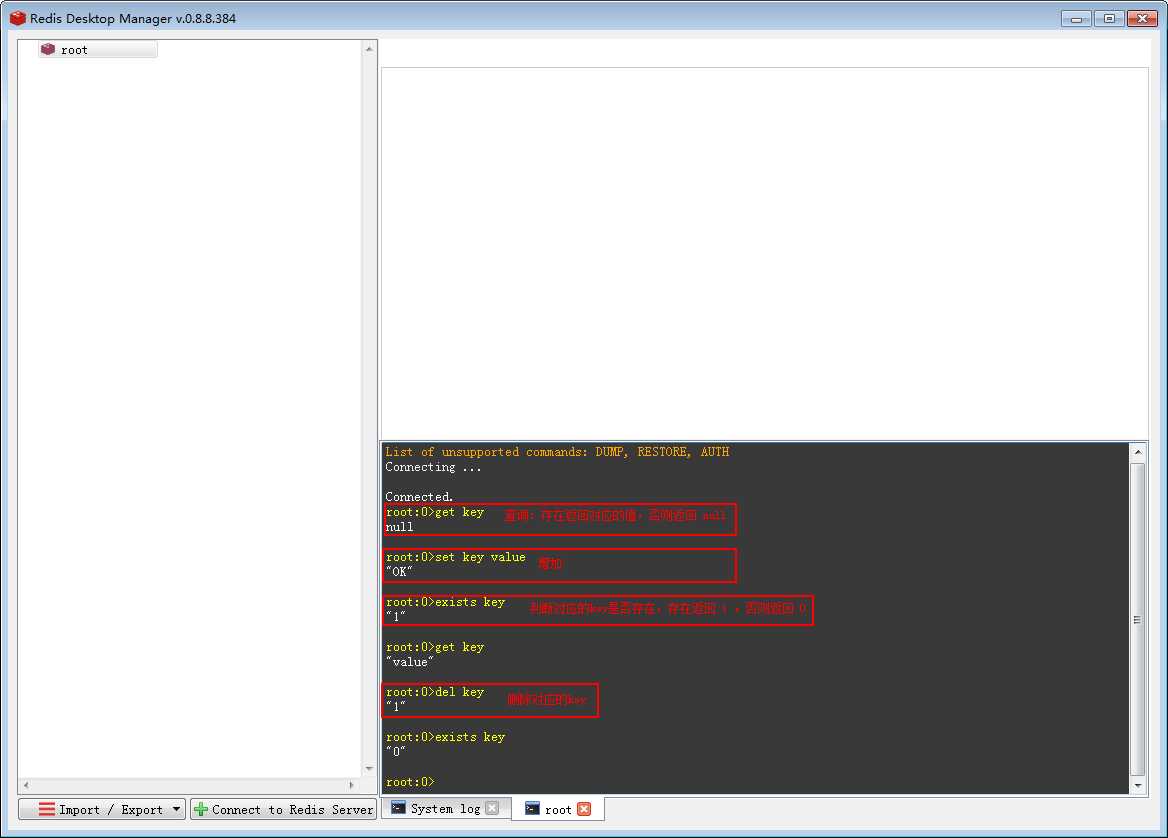This screenshot has width=1168, height=838.
Task: Click console scrollbar up arrow
Action: (1137, 451)
